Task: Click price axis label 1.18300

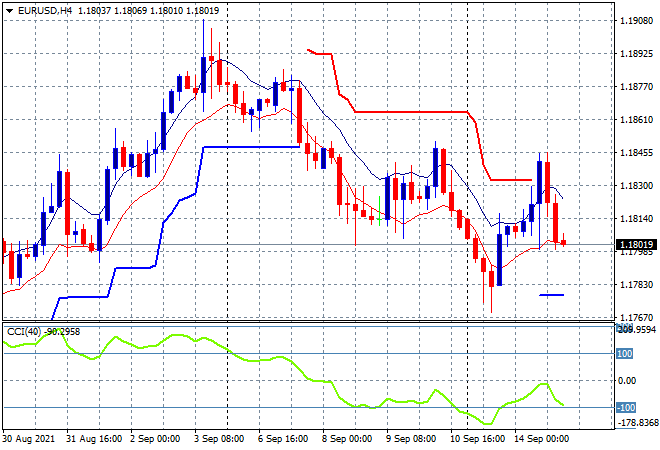Action: click(636, 186)
